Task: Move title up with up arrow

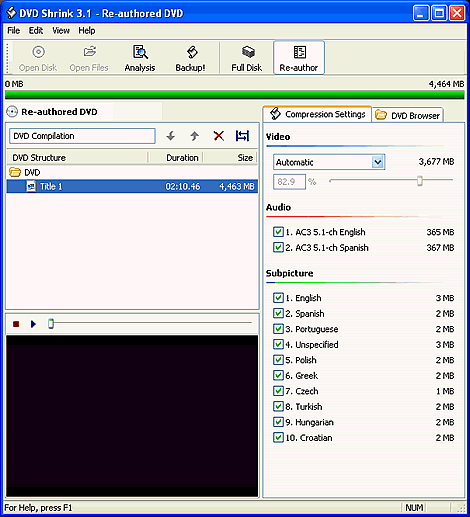Action: 195,136
